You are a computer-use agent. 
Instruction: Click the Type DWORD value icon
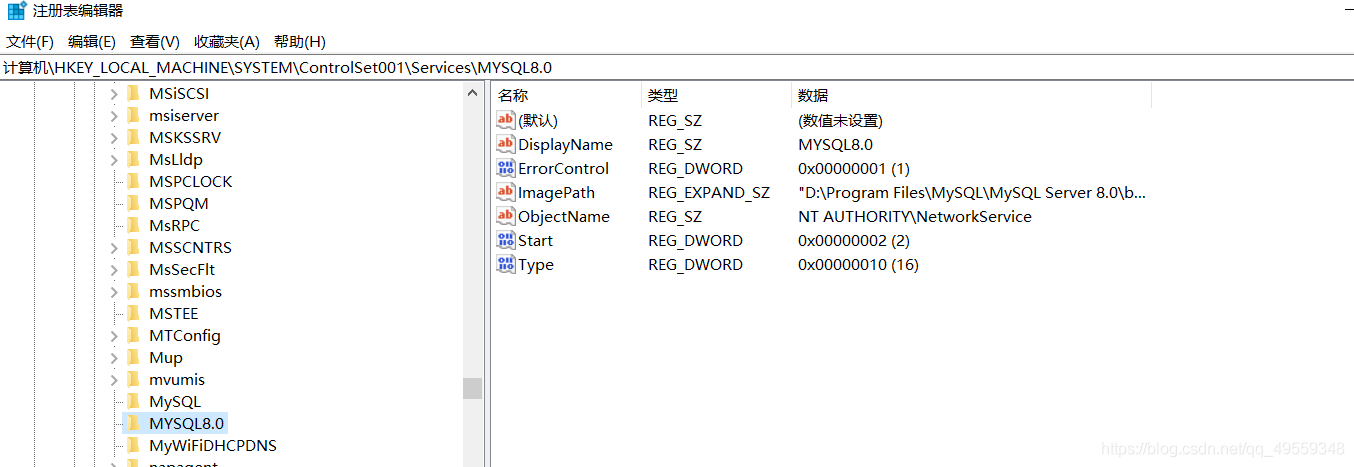pyautogui.click(x=506, y=264)
